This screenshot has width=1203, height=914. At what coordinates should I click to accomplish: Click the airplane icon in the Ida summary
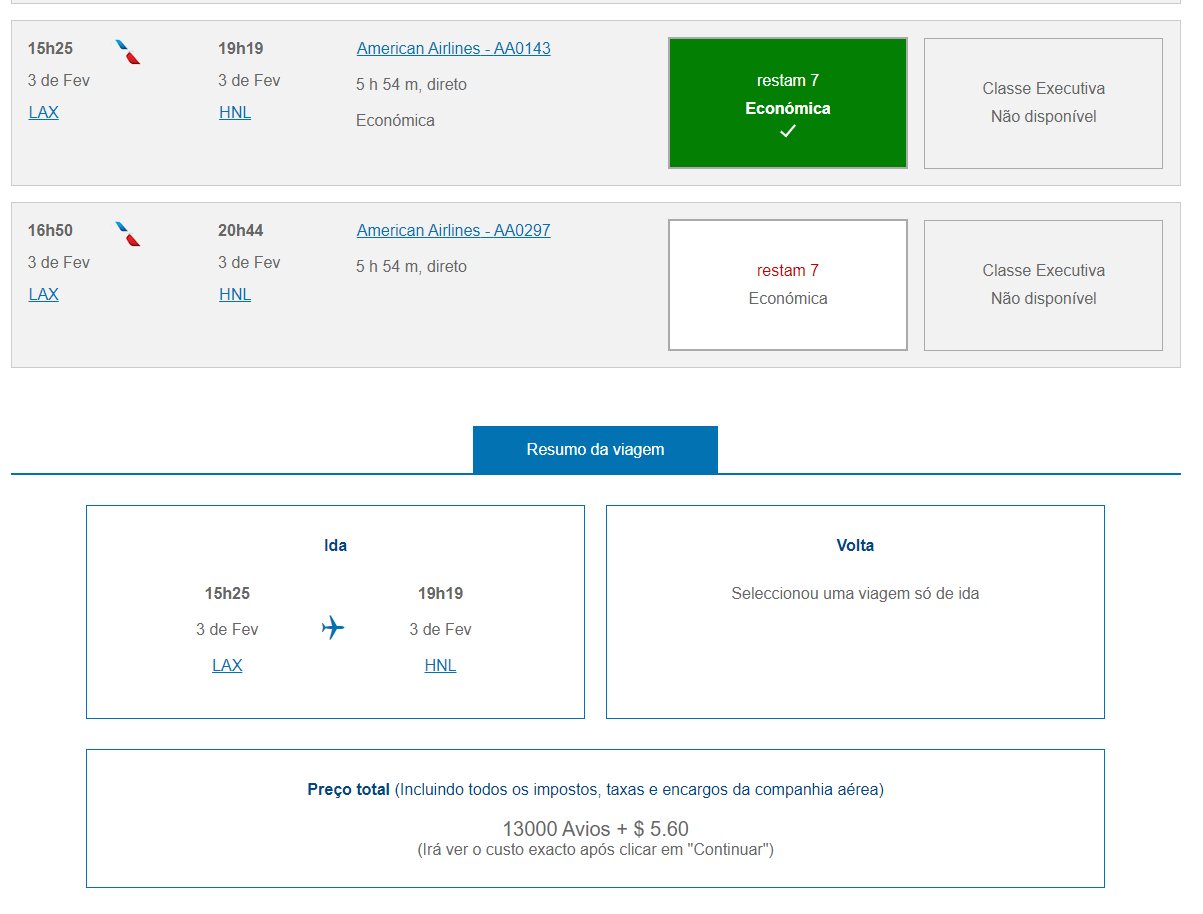tap(333, 628)
